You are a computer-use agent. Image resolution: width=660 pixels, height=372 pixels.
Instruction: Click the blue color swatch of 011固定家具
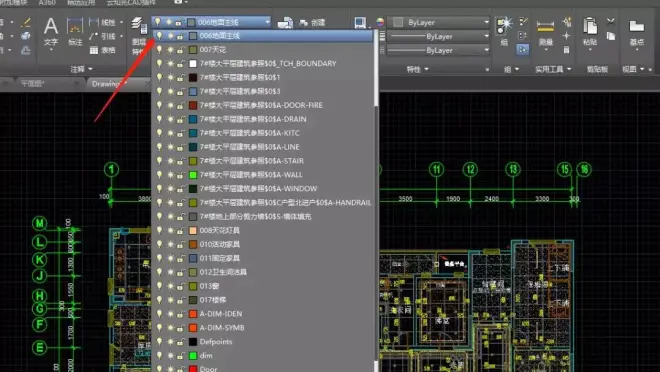coord(193,258)
